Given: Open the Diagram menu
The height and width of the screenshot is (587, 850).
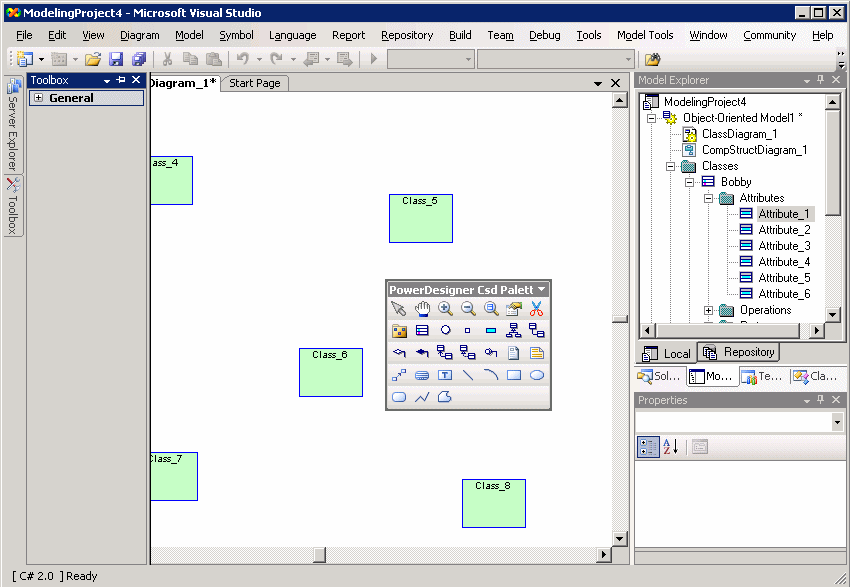Looking at the screenshot, I should pyautogui.click(x=140, y=35).
